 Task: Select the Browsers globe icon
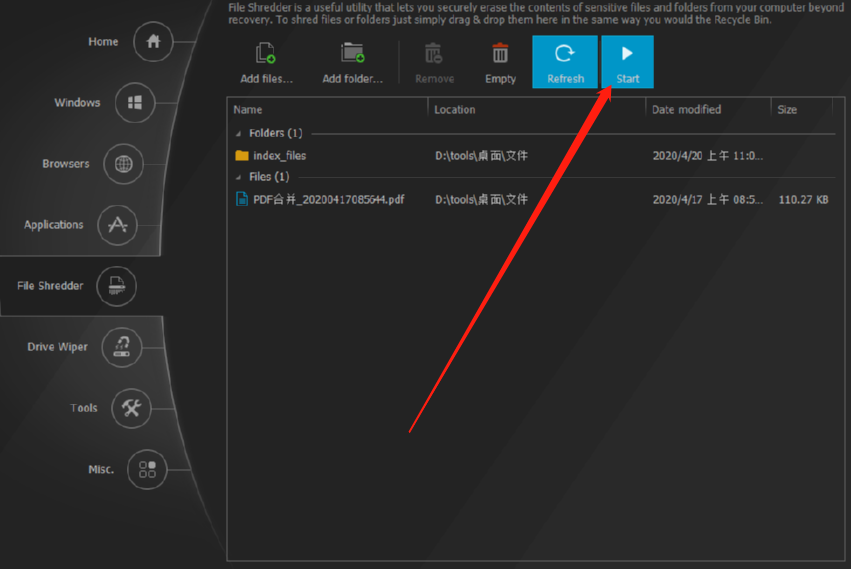coord(123,164)
